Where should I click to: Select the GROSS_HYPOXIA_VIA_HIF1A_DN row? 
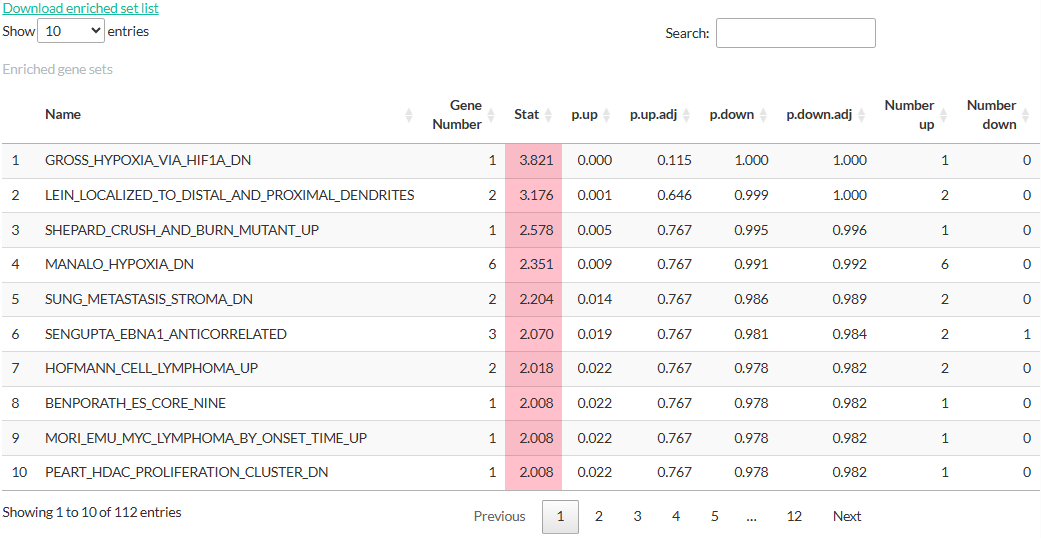coord(520,161)
